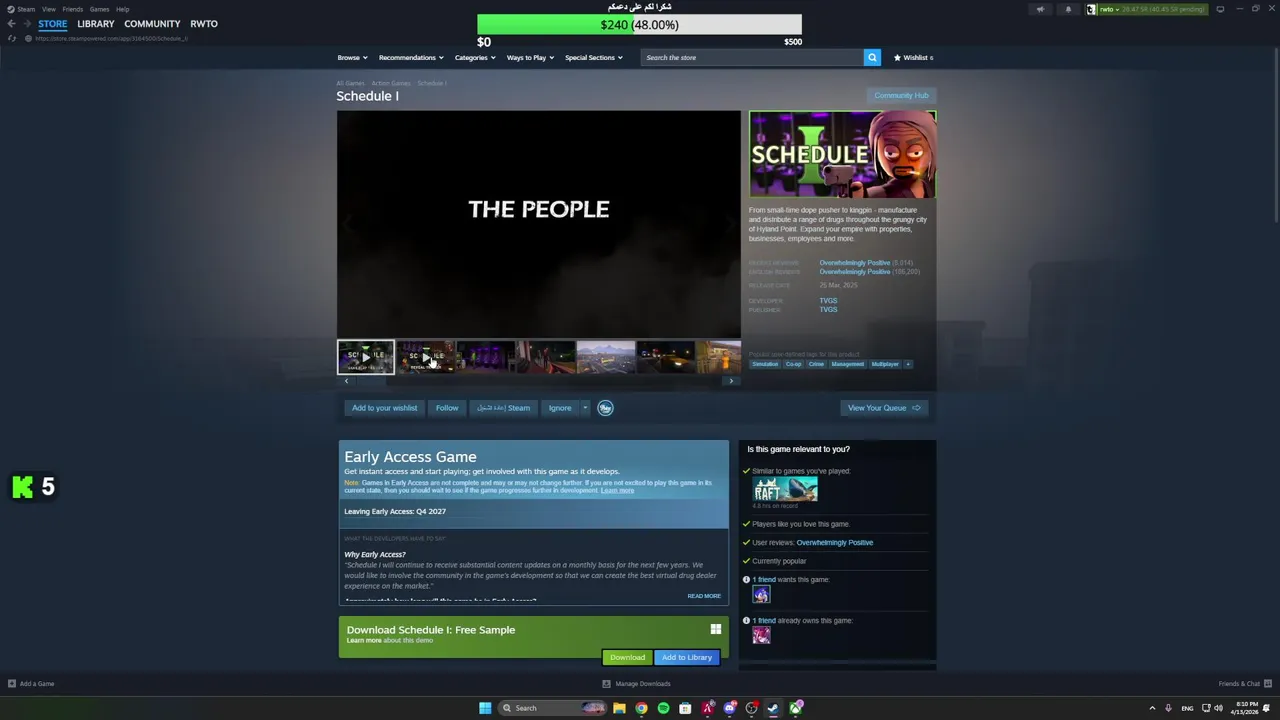Open the Community Hub

901,96
